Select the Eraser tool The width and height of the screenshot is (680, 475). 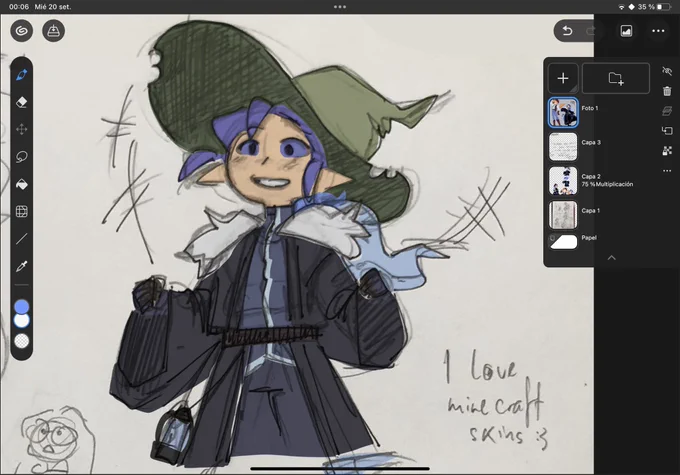pyautogui.click(x=22, y=102)
